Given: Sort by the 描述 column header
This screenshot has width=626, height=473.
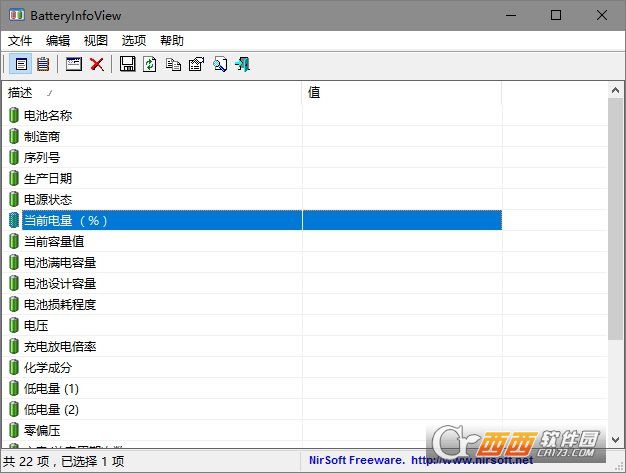Looking at the screenshot, I should coord(152,93).
